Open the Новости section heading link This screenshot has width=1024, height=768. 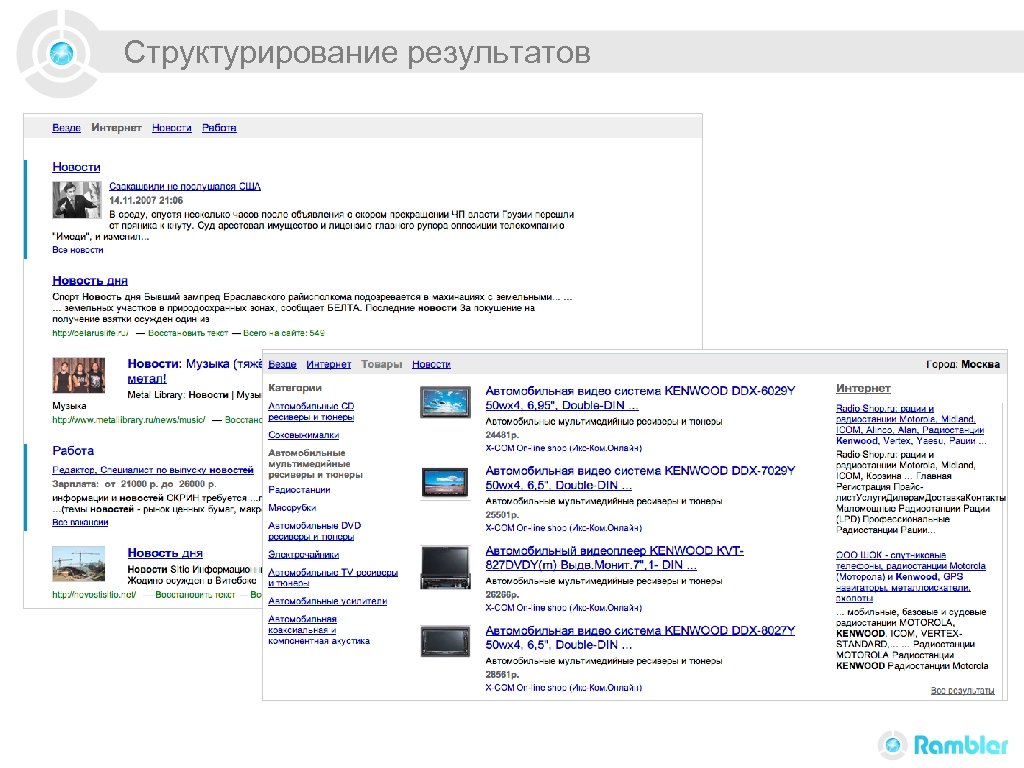tap(76, 167)
